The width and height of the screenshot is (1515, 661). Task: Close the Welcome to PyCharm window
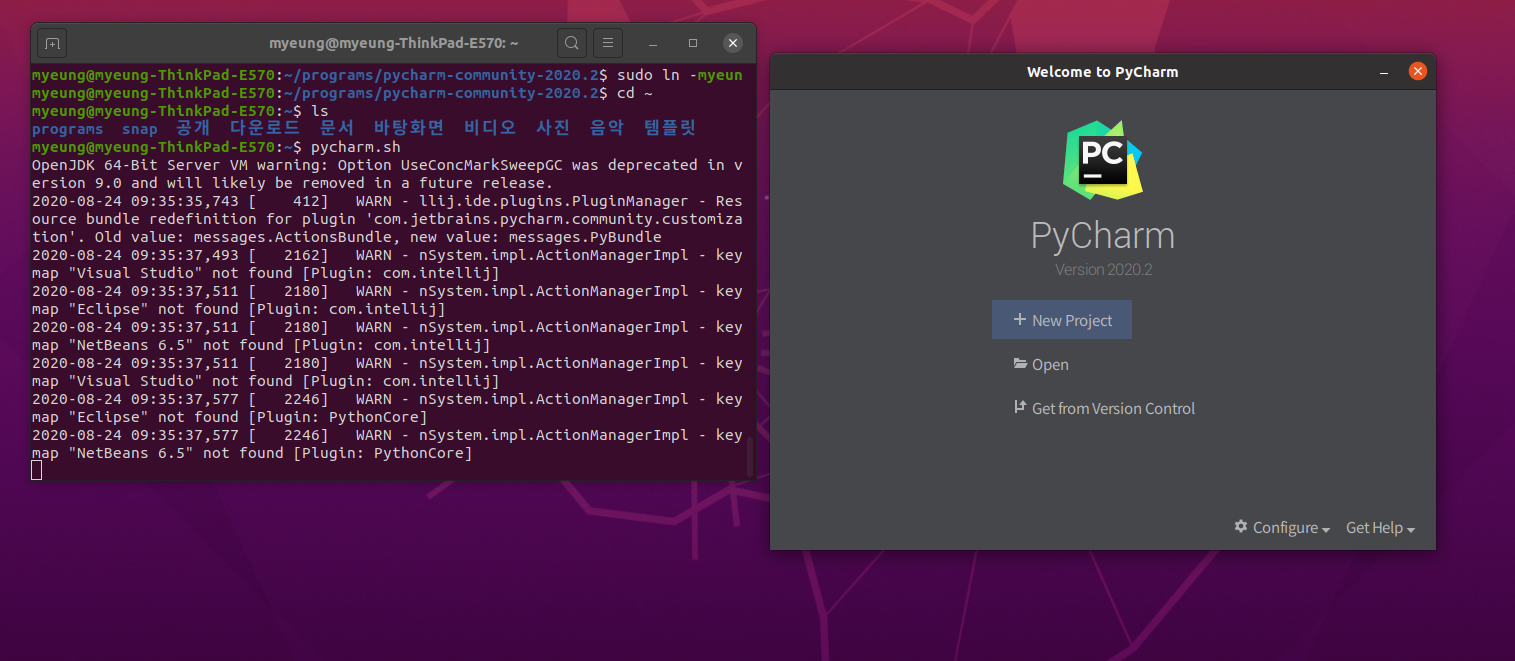tap(1417, 72)
